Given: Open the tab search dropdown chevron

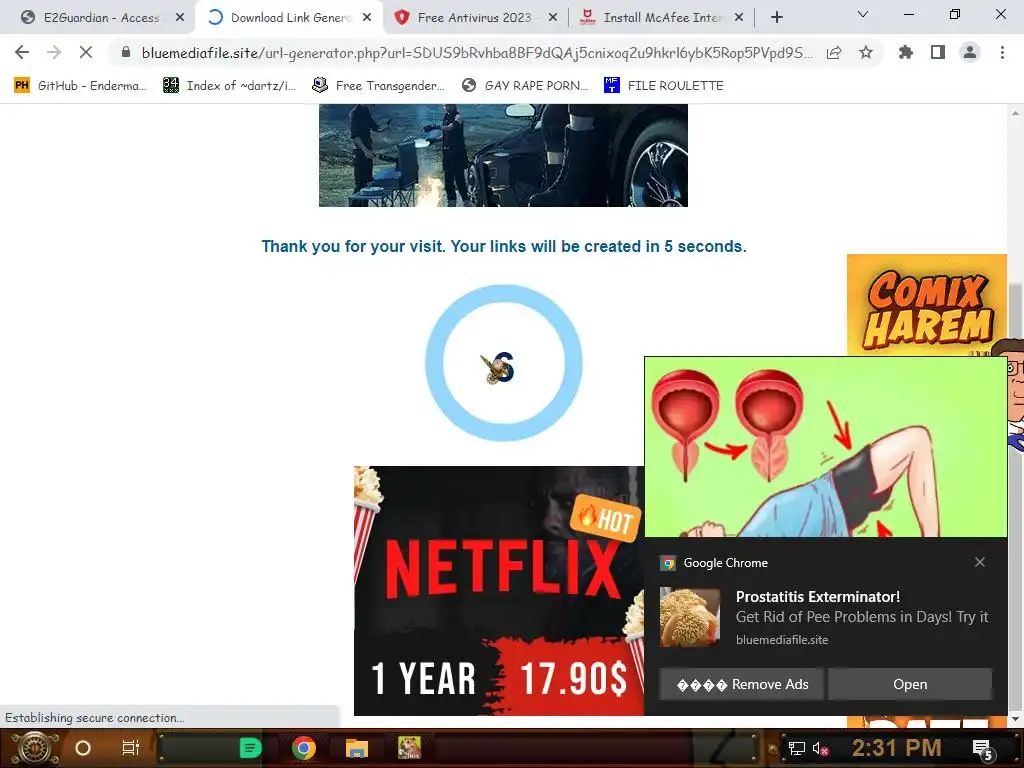Looking at the screenshot, I should click(863, 14).
